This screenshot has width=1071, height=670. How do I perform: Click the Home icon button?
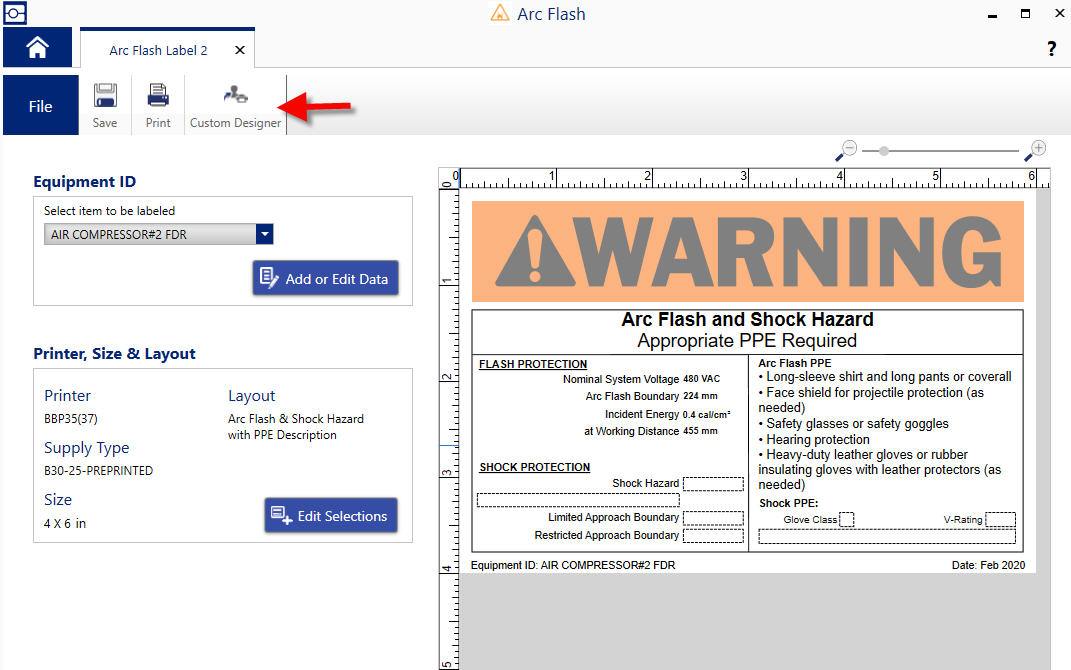click(37, 48)
